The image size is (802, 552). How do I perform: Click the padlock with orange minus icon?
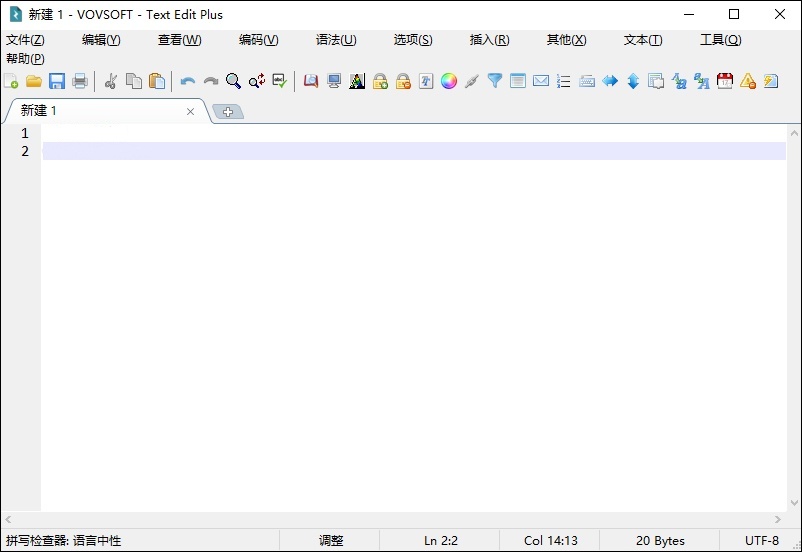(x=403, y=81)
